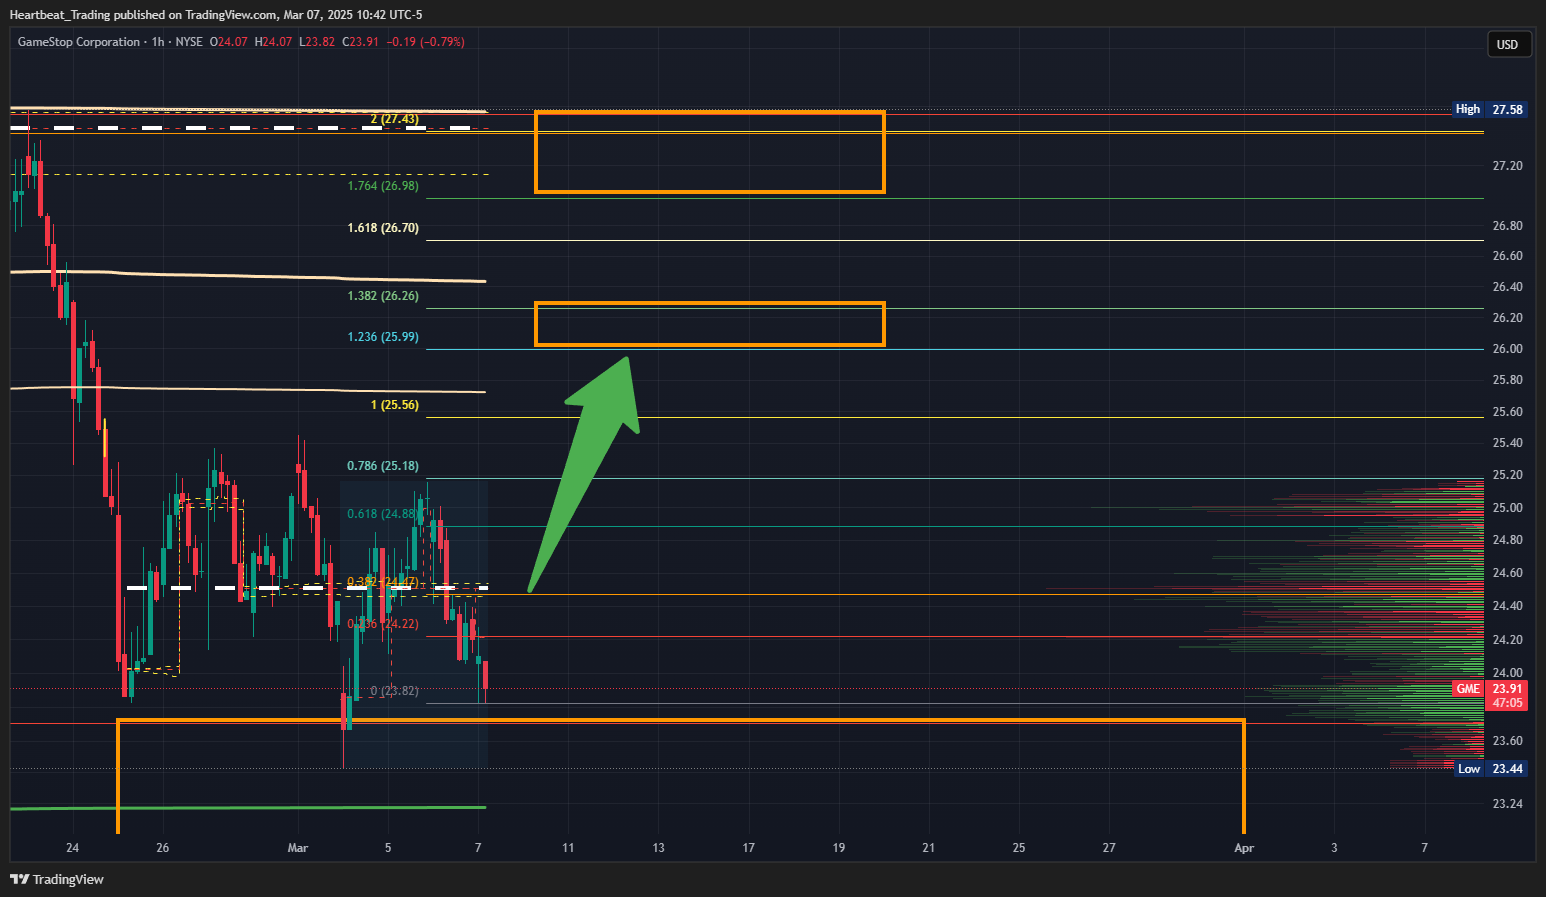Viewport: 1546px width, 897px height.
Task: Click date 11 on the time axis
Action: click(x=568, y=848)
